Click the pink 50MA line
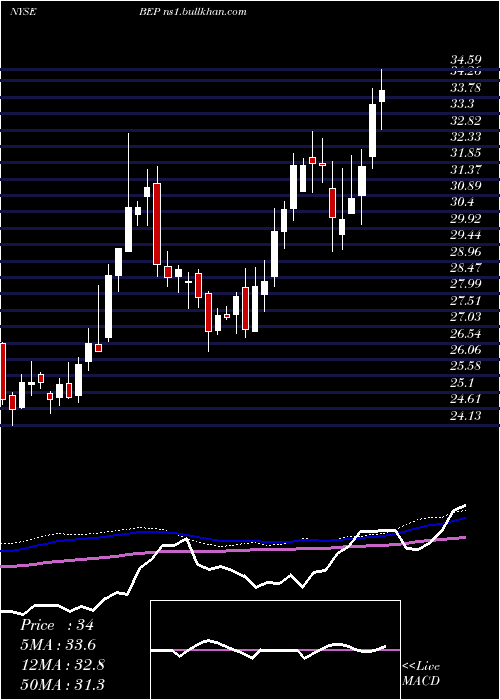This screenshot has width=500, height=700. [x=232, y=552]
